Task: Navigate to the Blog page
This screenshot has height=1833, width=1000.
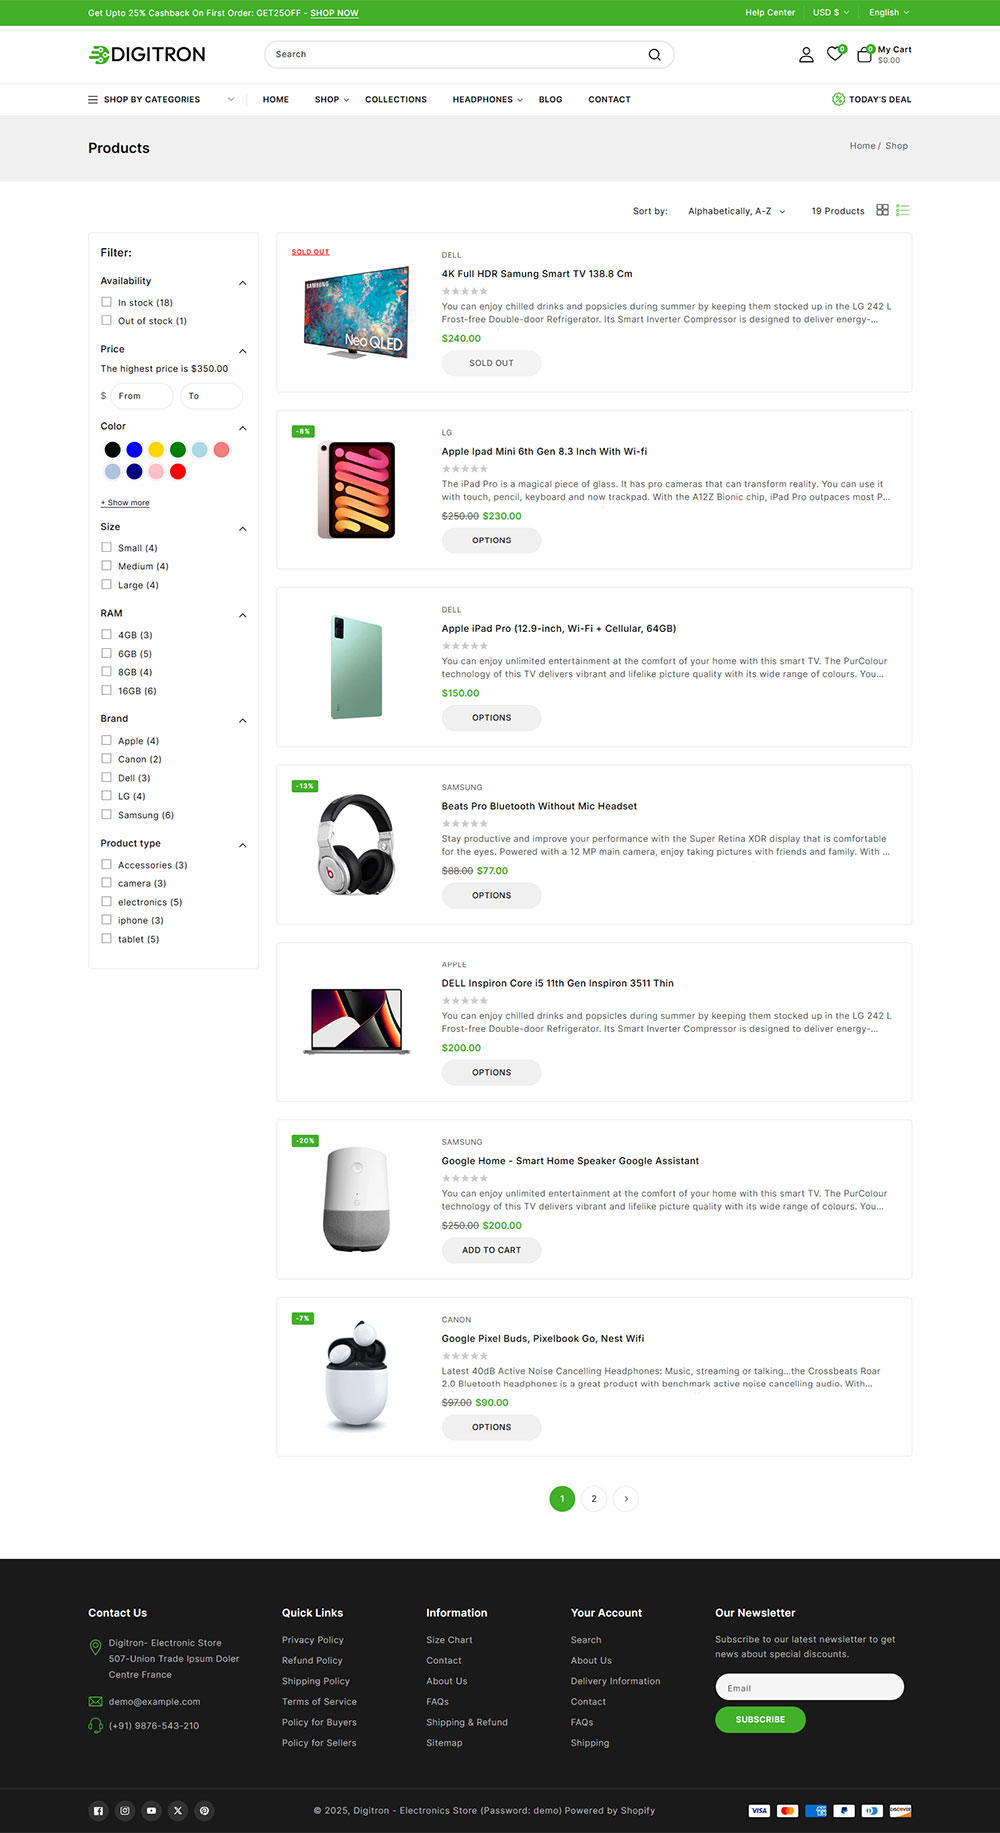Action: (550, 99)
